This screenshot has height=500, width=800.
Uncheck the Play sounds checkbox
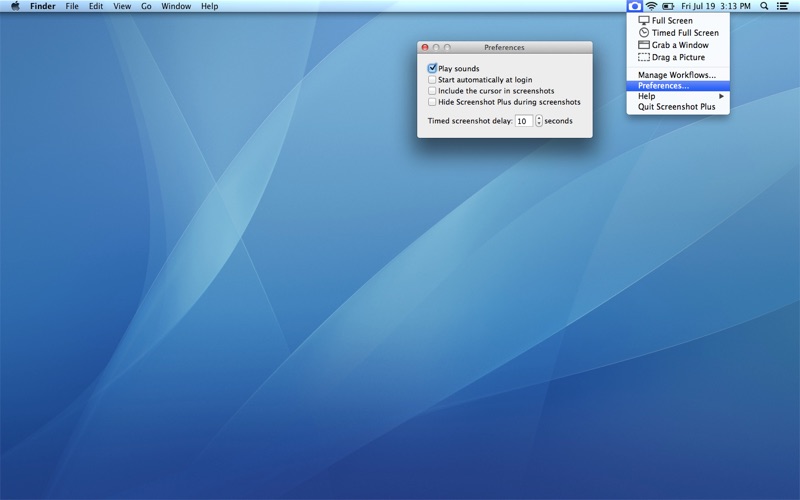432,69
